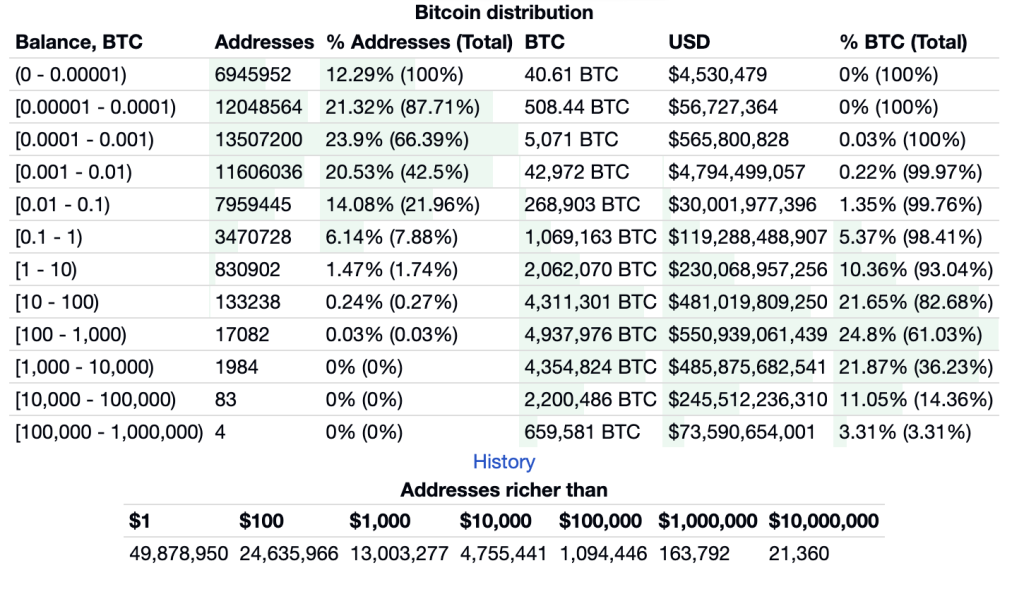The height and width of the screenshot is (592, 1024).
Task: Click the % BTC (Total) column header
Action: pyautogui.click(x=903, y=42)
